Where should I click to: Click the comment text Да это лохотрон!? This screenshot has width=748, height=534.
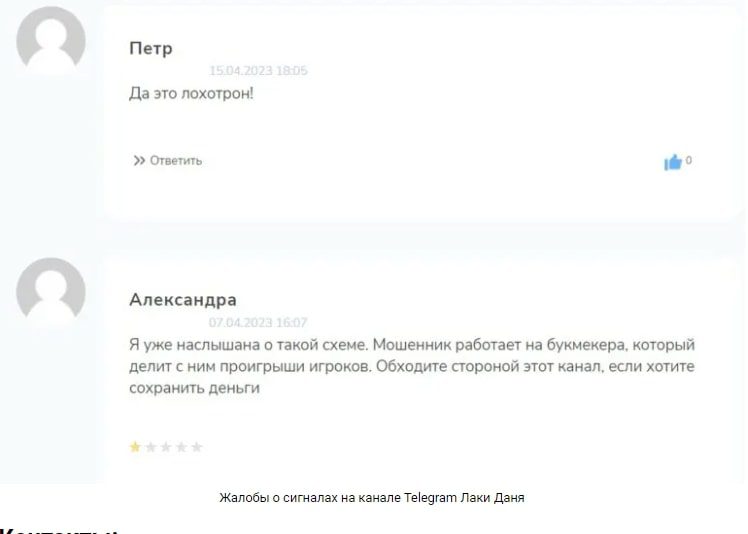point(191,93)
